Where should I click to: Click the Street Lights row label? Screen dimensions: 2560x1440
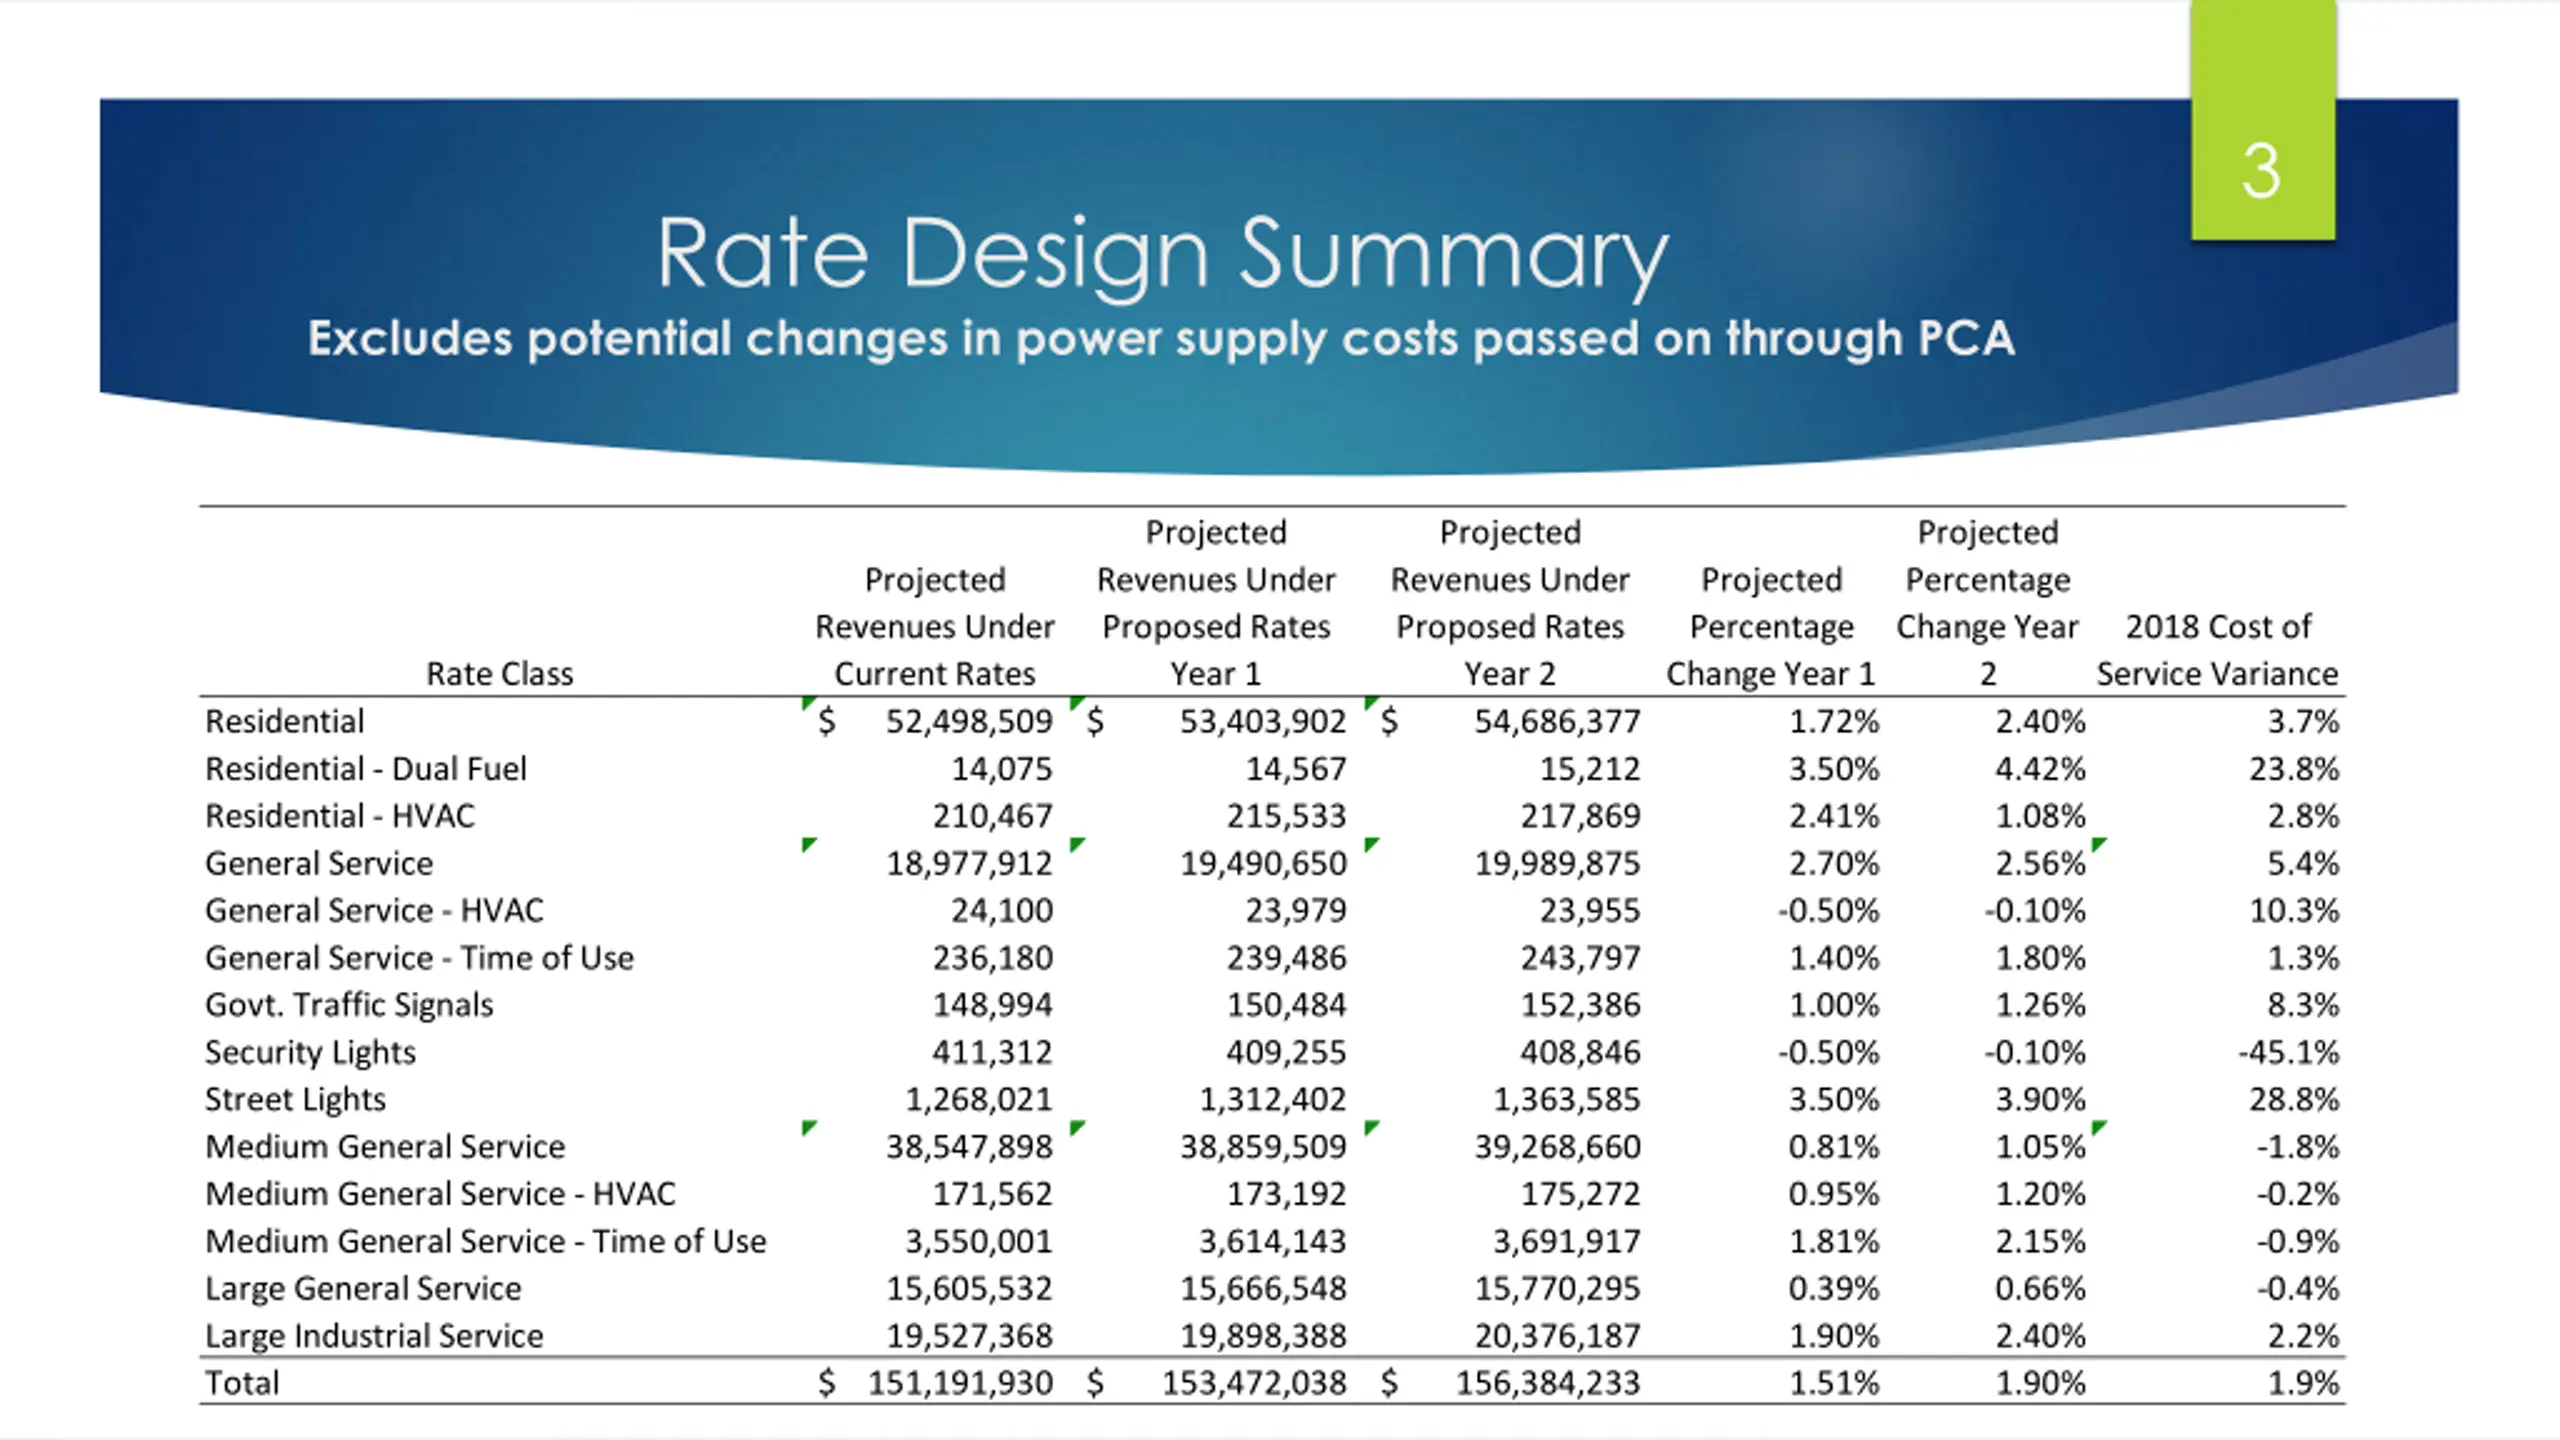[x=295, y=1099]
